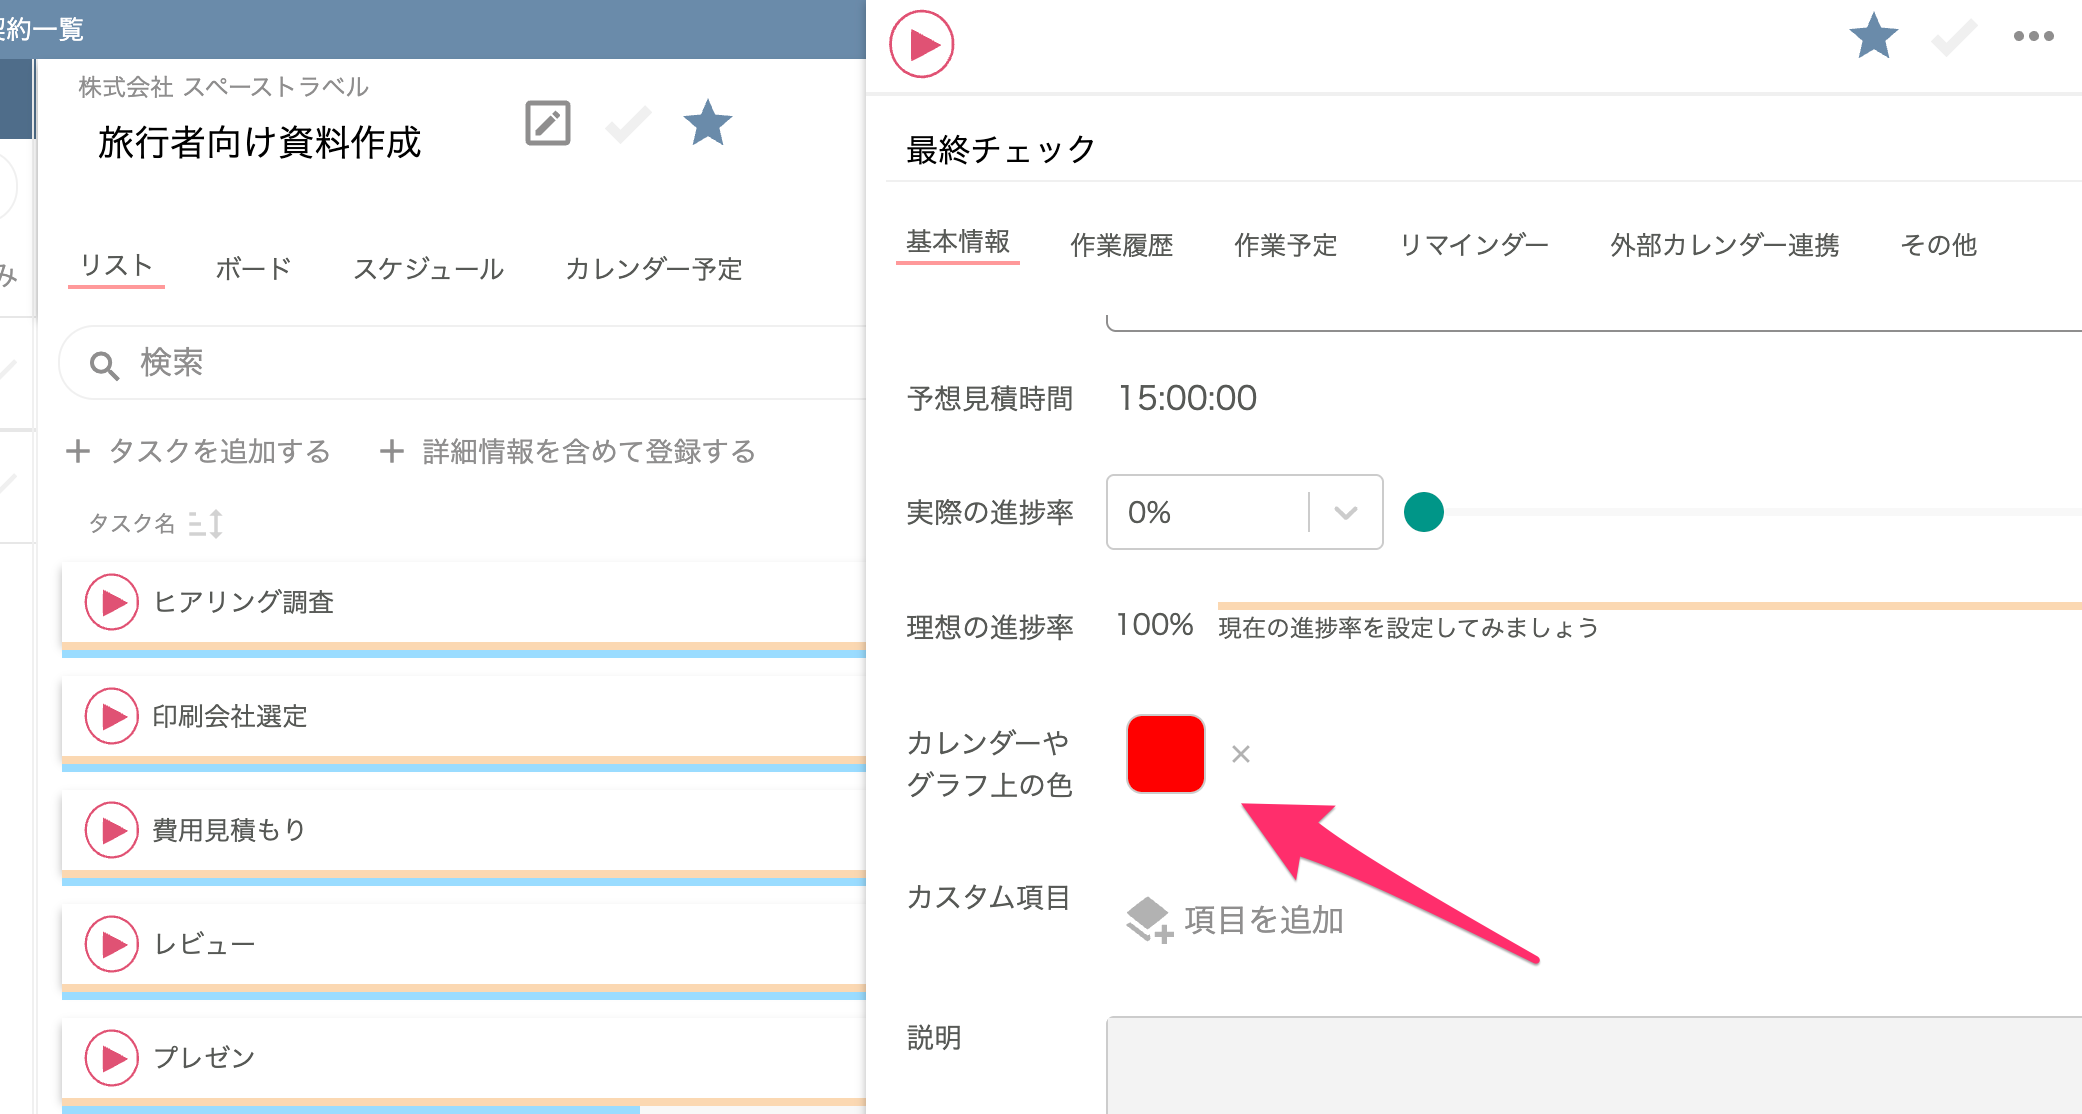Image resolution: width=2082 pixels, height=1114 pixels.
Task: Switch to the ボード tab
Action: point(253,268)
